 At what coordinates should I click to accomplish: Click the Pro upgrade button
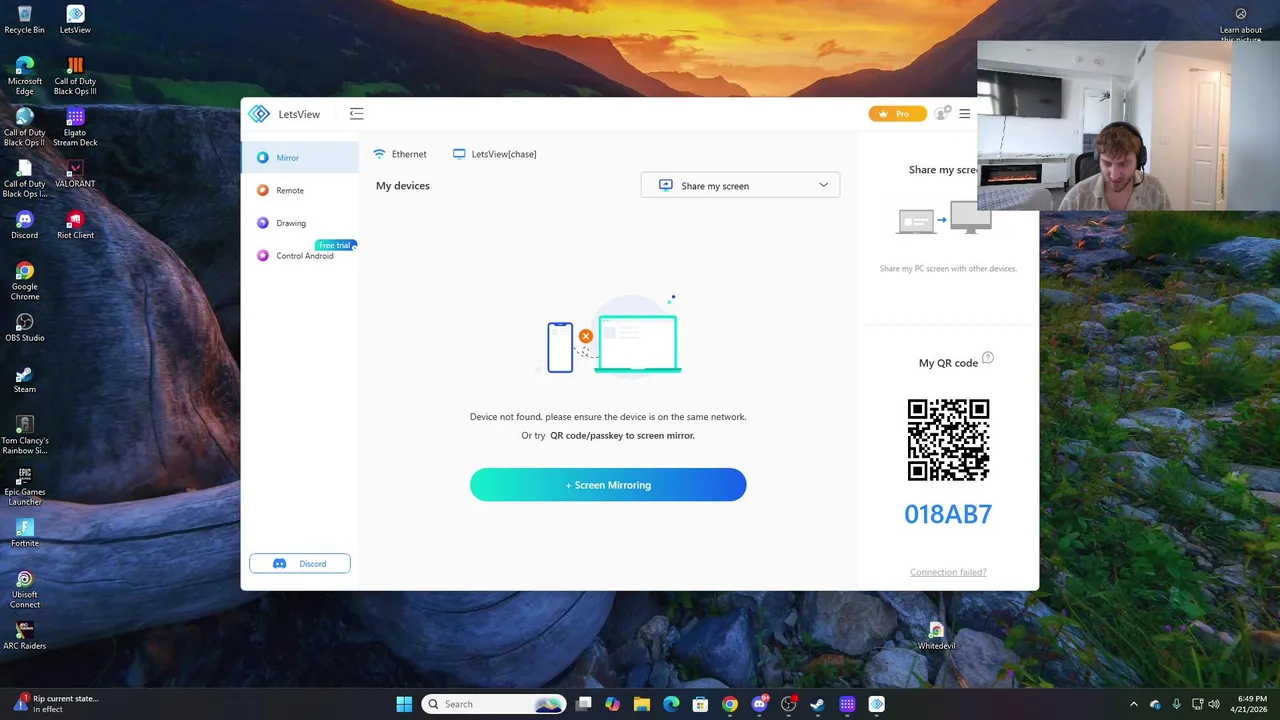pyautogui.click(x=897, y=114)
